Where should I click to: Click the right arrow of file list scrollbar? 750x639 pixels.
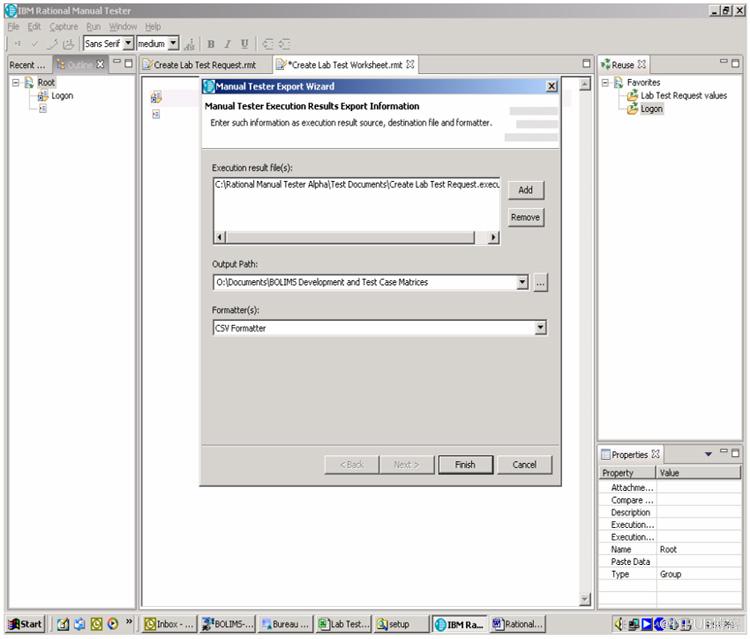493,237
